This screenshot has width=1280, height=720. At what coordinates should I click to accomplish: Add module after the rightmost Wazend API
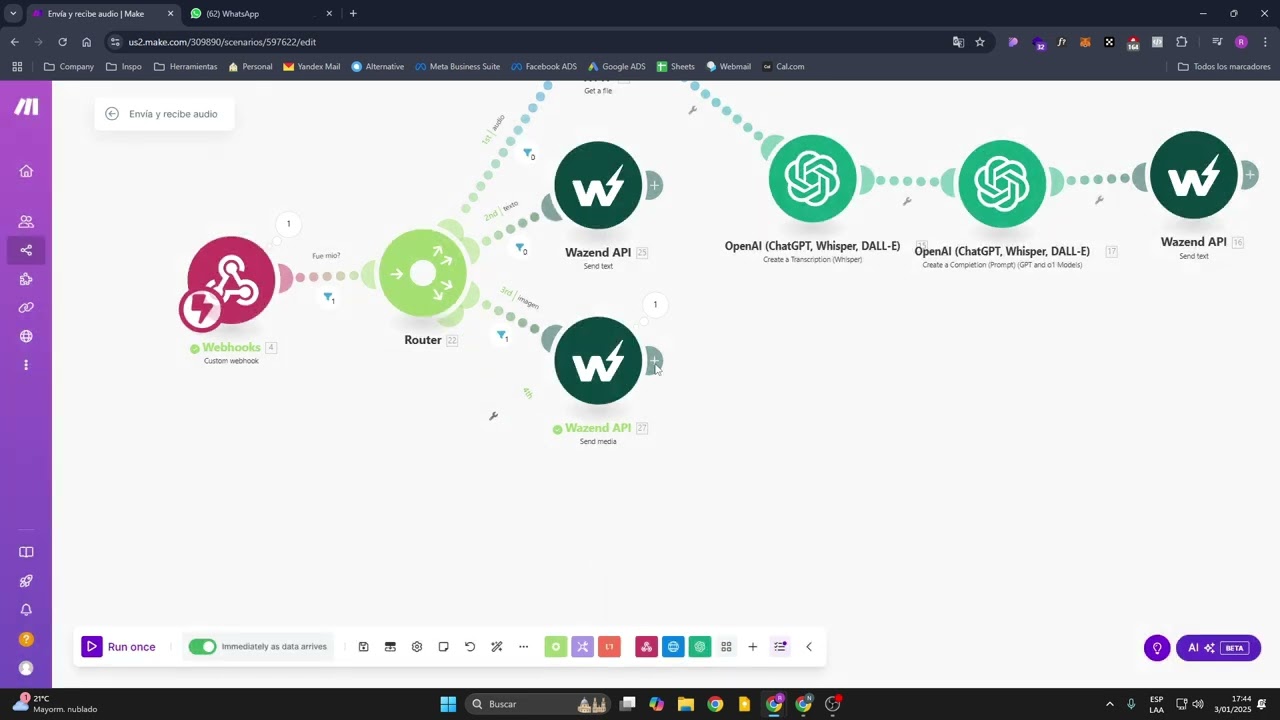(x=1249, y=175)
